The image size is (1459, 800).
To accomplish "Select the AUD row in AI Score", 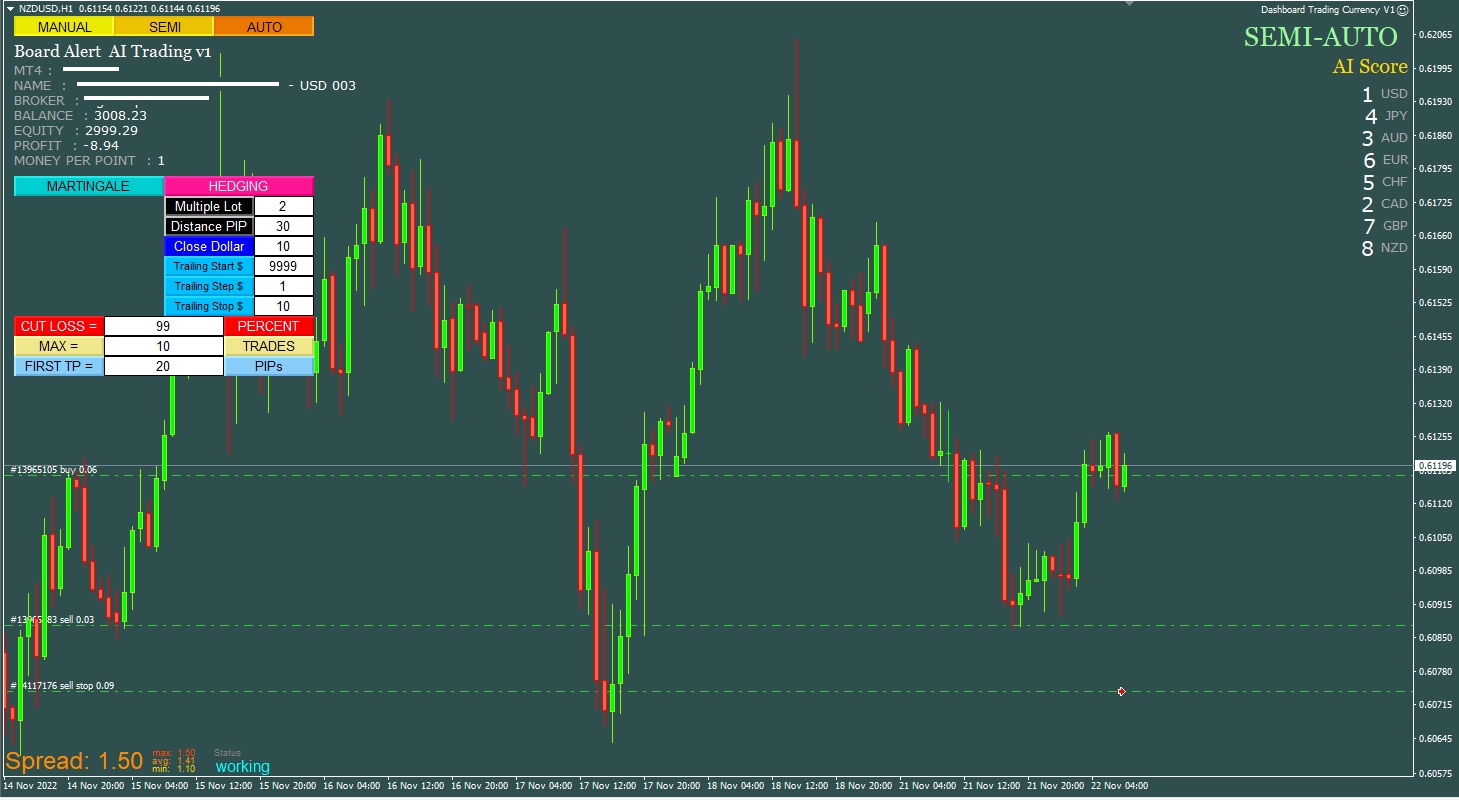I will [1384, 138].
